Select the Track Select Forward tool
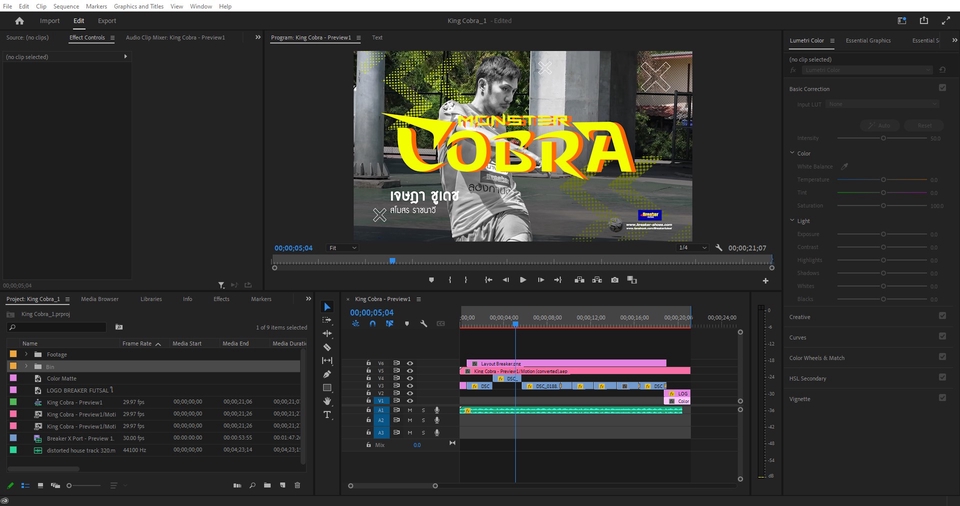Screen dimensions: 960x506 [328, 320]
